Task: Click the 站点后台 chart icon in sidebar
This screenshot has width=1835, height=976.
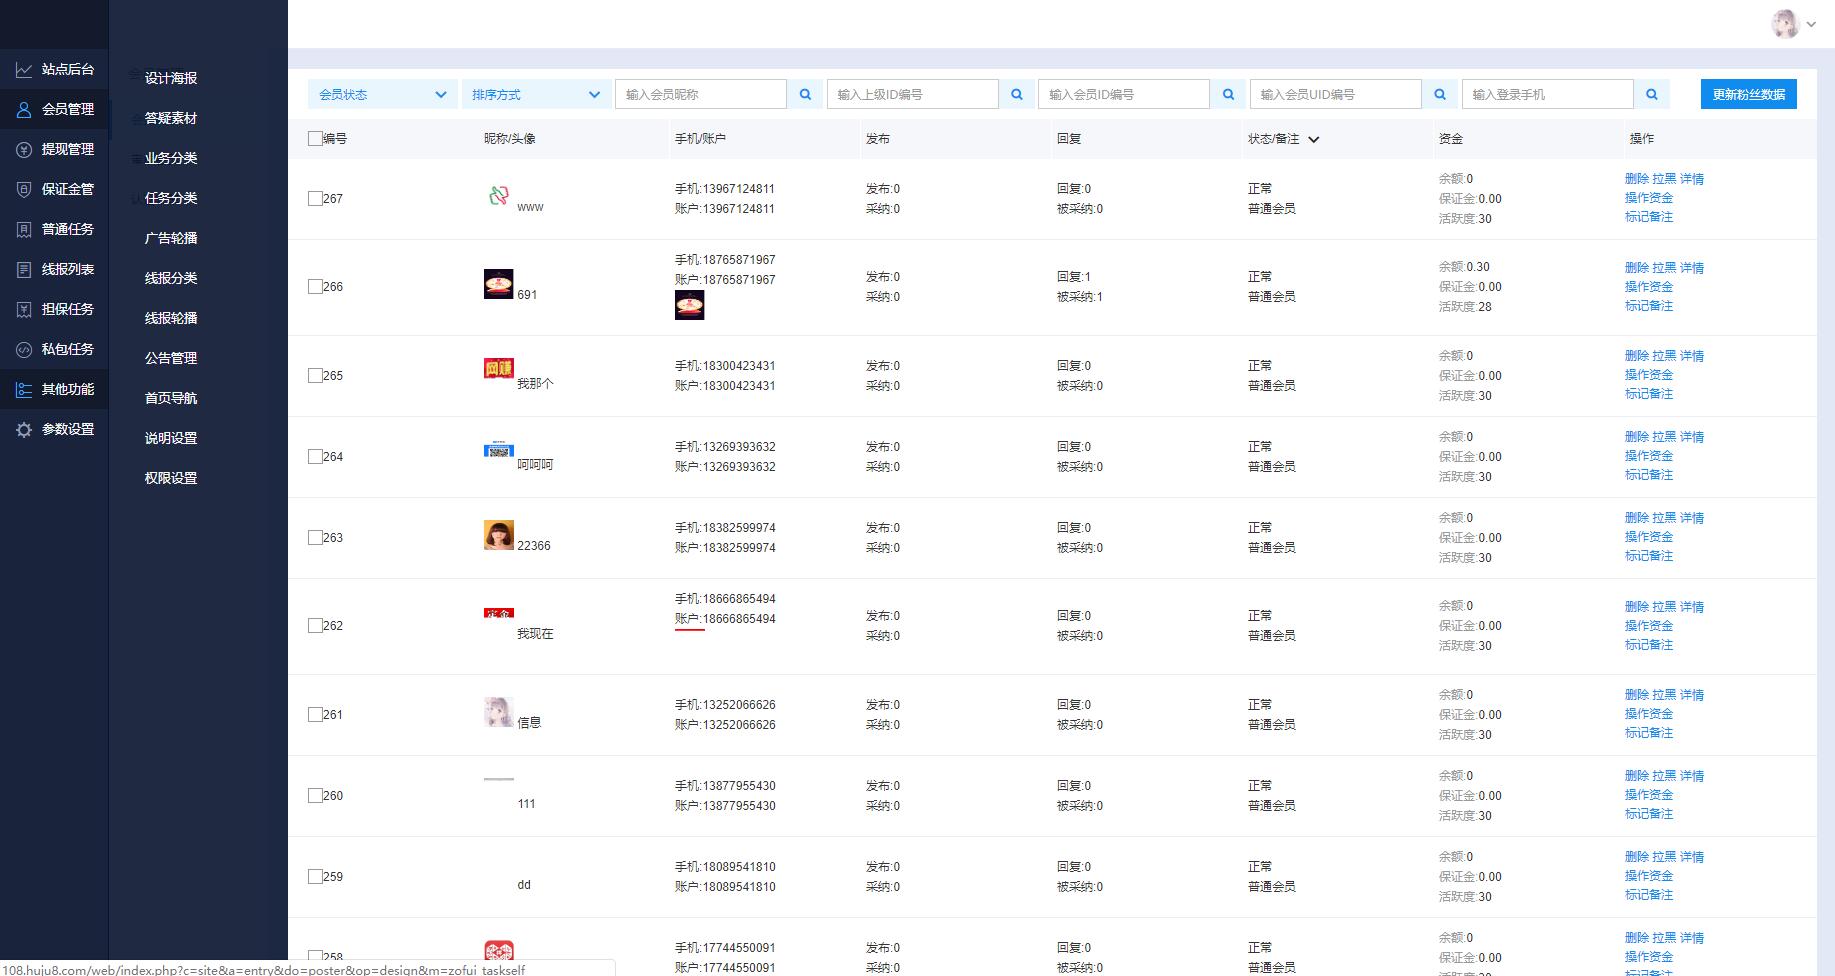Action: tap(24, 69)
